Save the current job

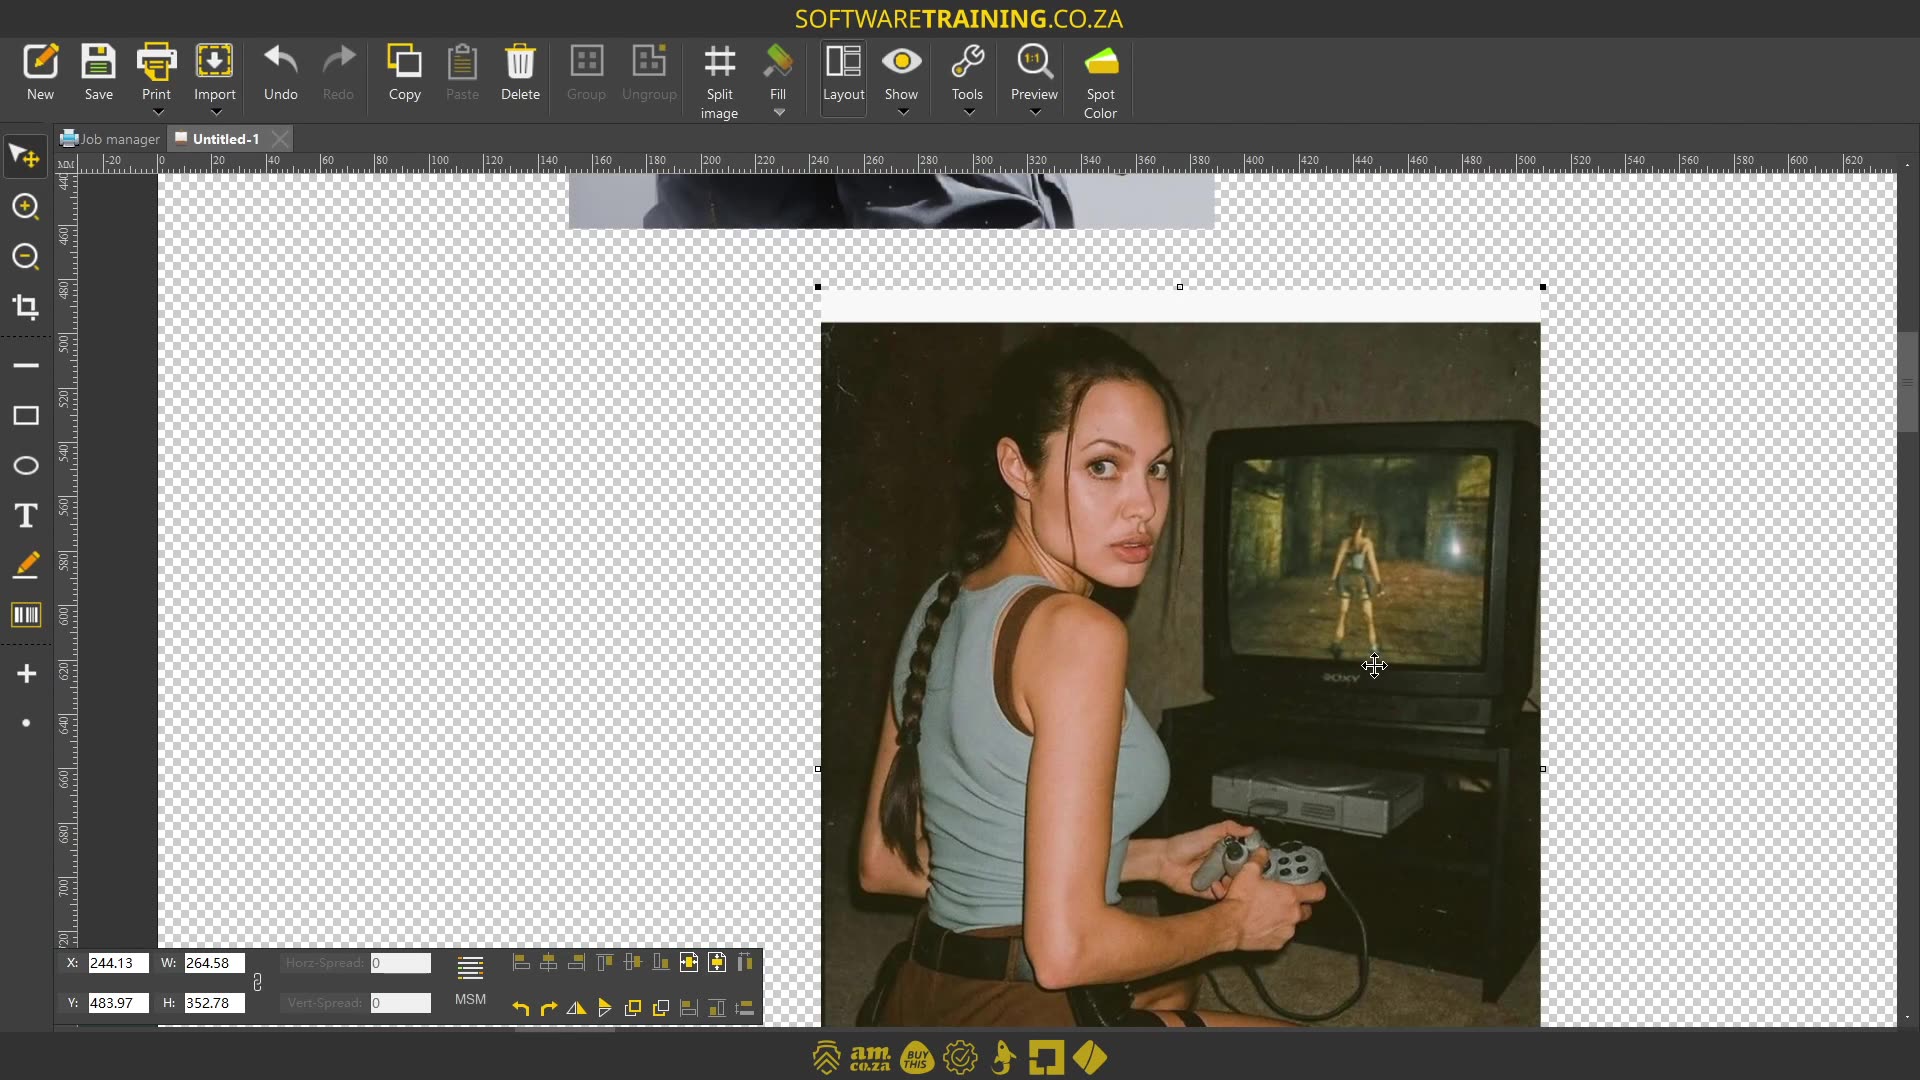98,73
